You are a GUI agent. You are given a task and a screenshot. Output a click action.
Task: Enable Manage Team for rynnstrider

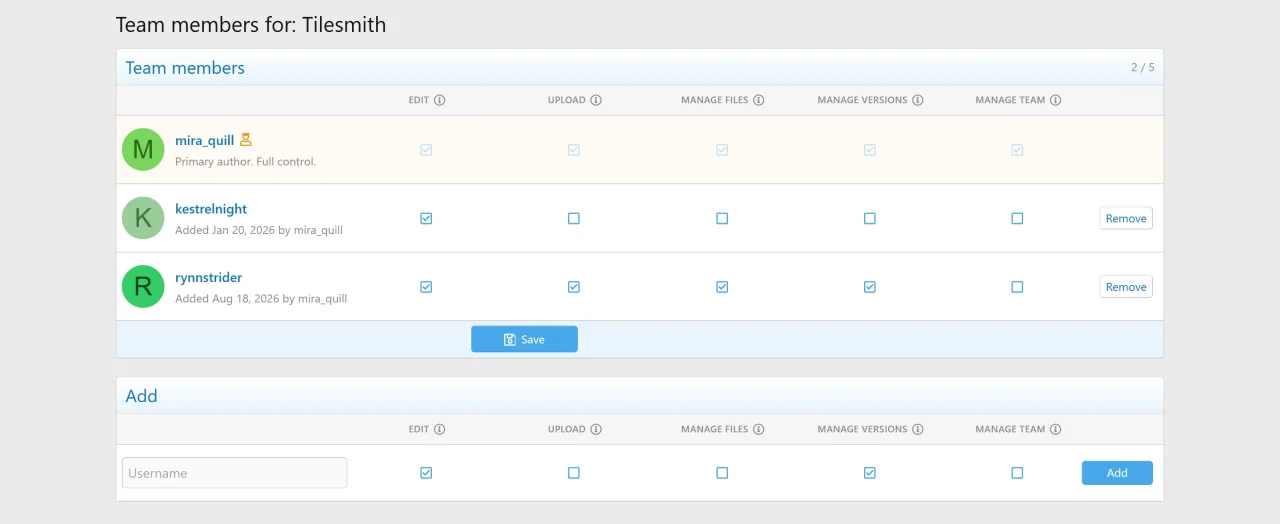(x=1017, y=286)
